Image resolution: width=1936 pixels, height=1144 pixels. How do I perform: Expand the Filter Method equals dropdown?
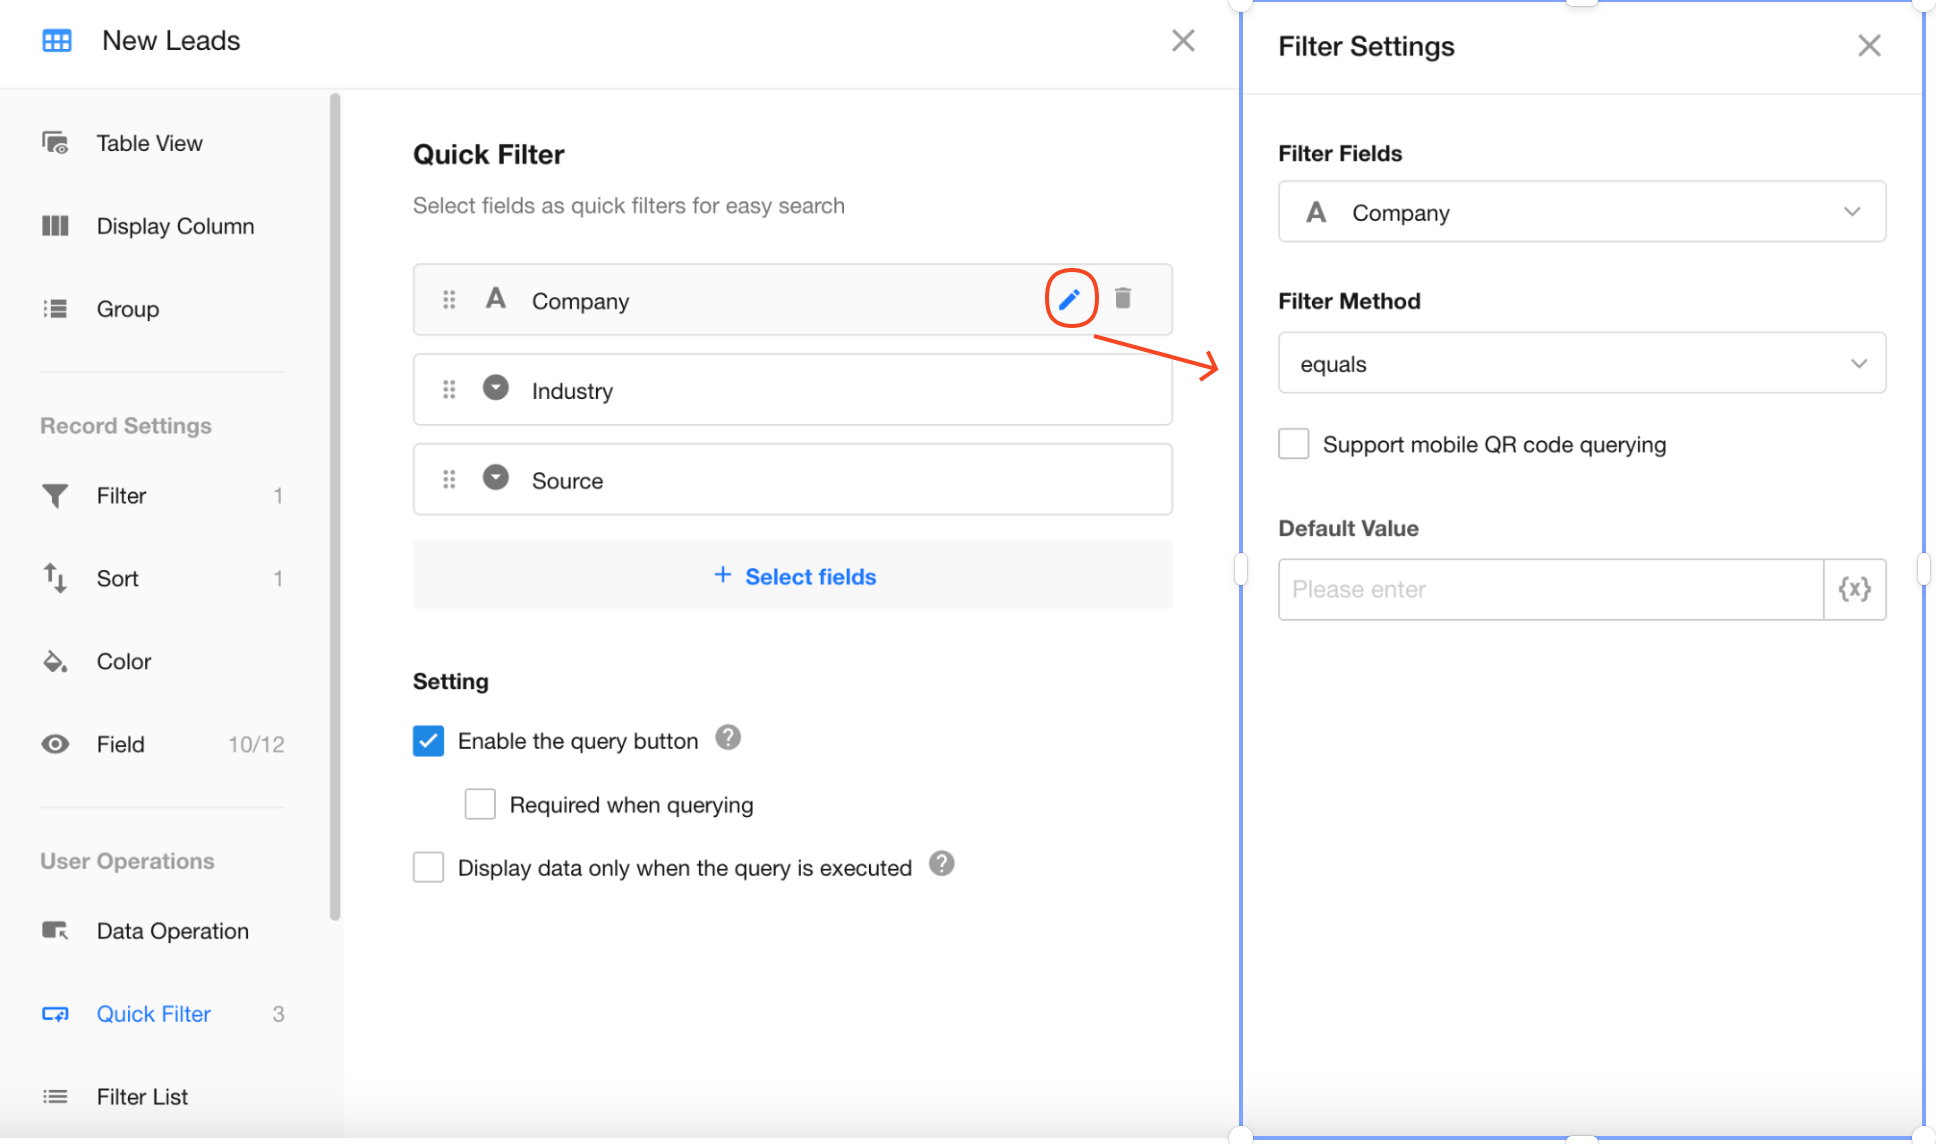pos(1581,364)
